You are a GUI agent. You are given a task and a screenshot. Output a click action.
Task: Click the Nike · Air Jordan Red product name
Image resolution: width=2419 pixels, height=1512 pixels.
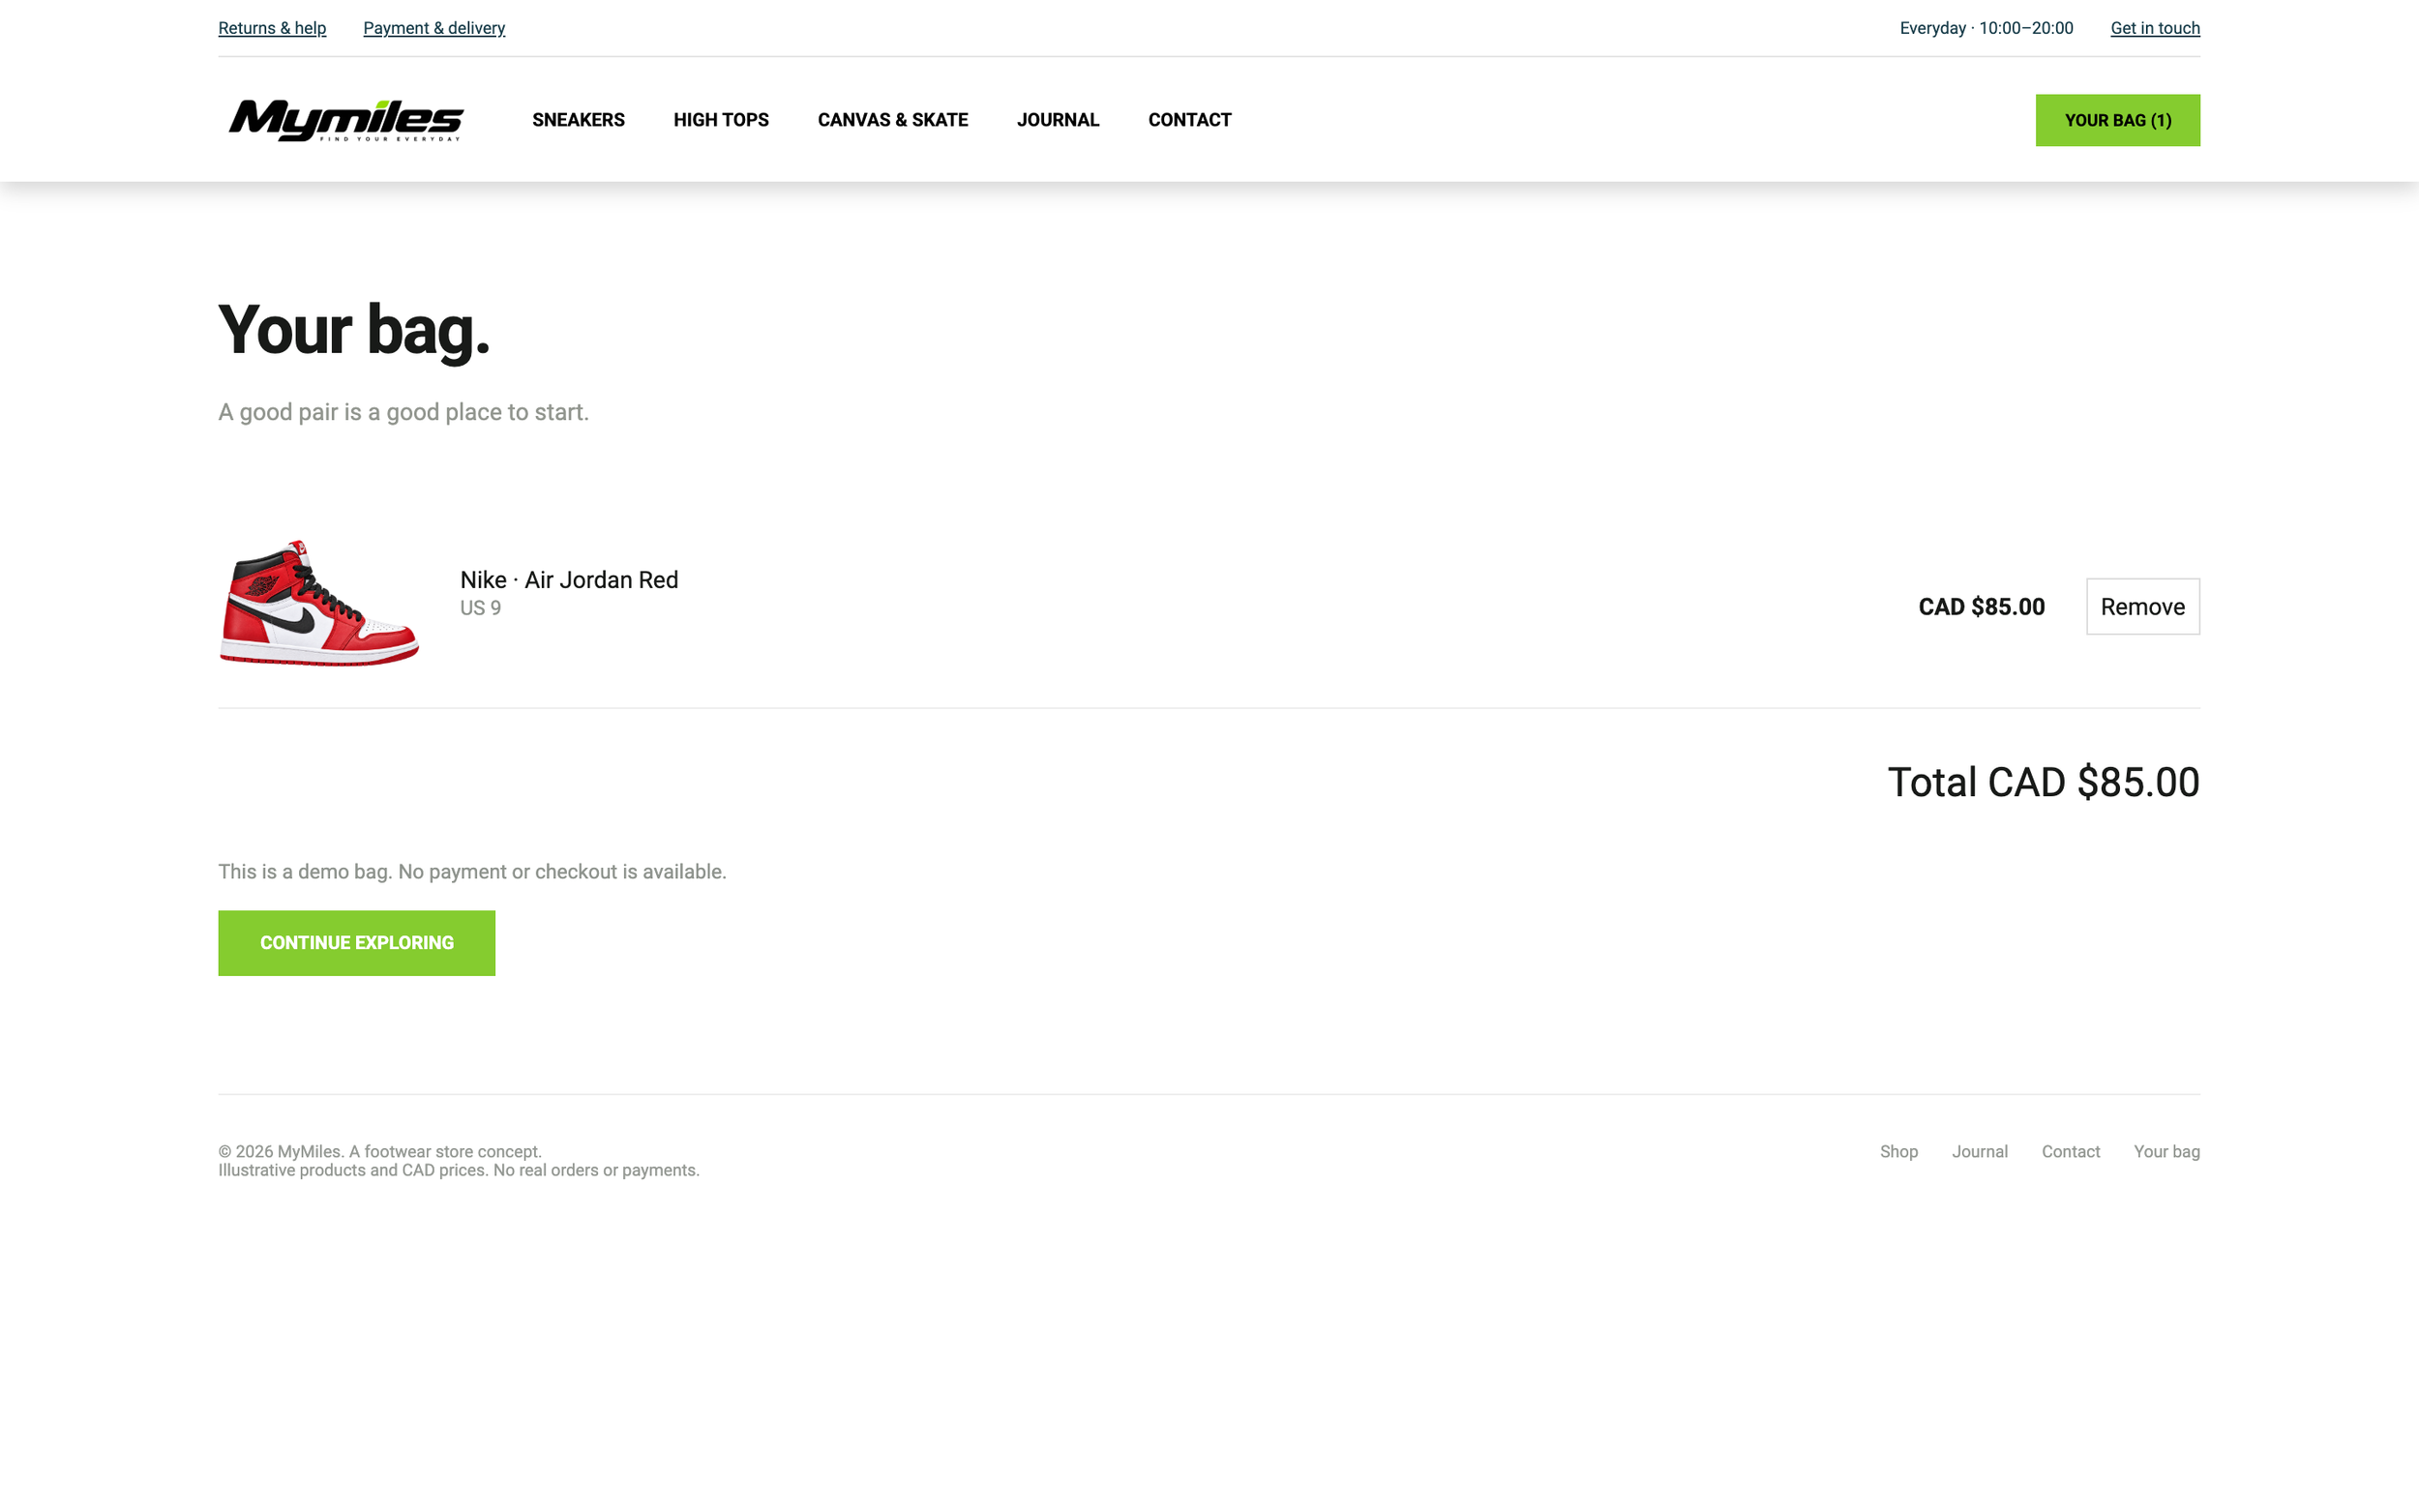569,580
